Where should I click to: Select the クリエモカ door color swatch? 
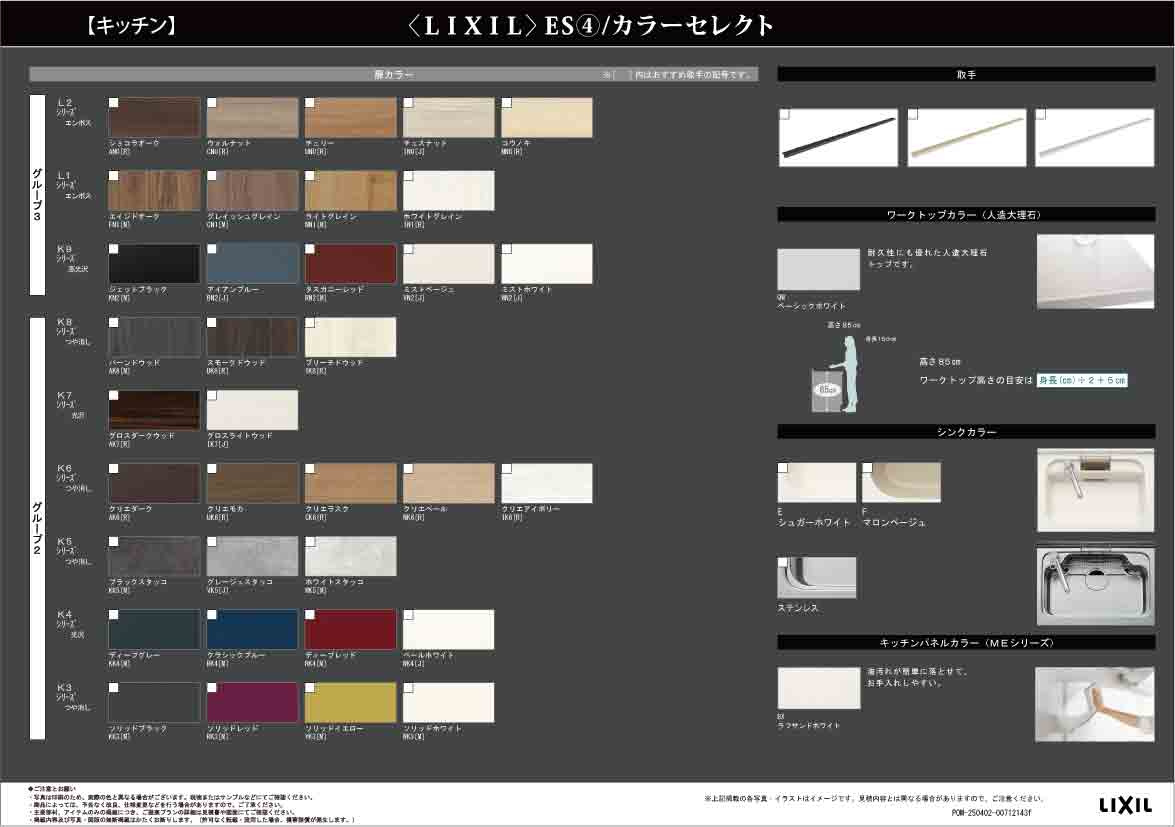click(x=251, y=481)
